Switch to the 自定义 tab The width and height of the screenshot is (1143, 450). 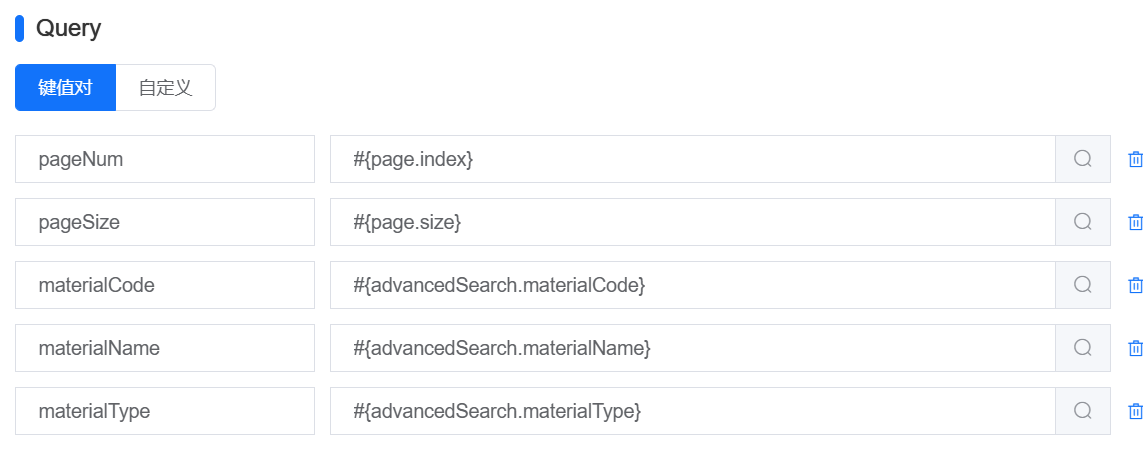tap(165, 87)
